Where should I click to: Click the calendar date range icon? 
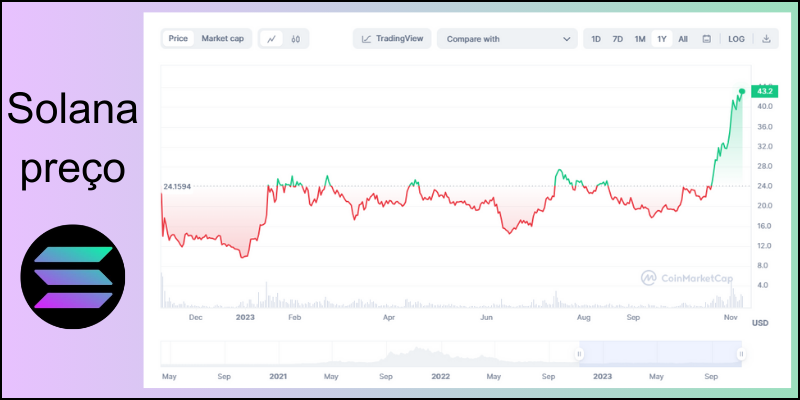706,39
